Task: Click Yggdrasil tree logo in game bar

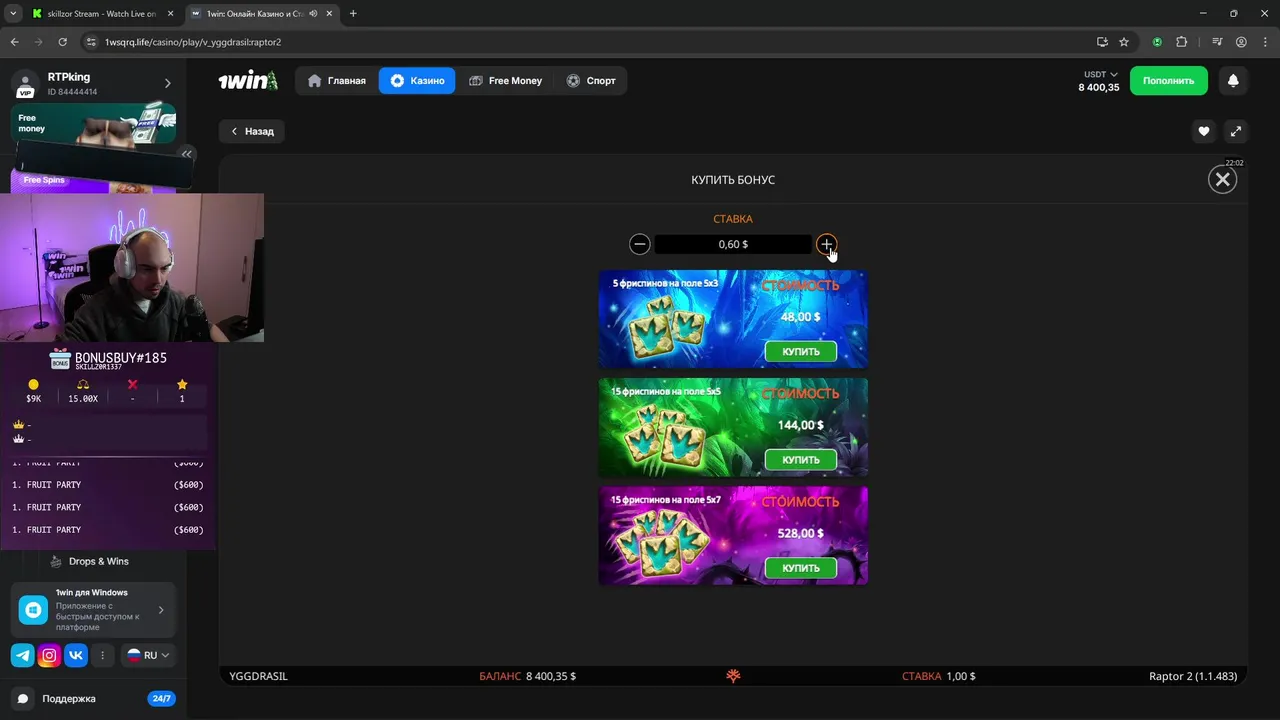Action: pos(733,677)
